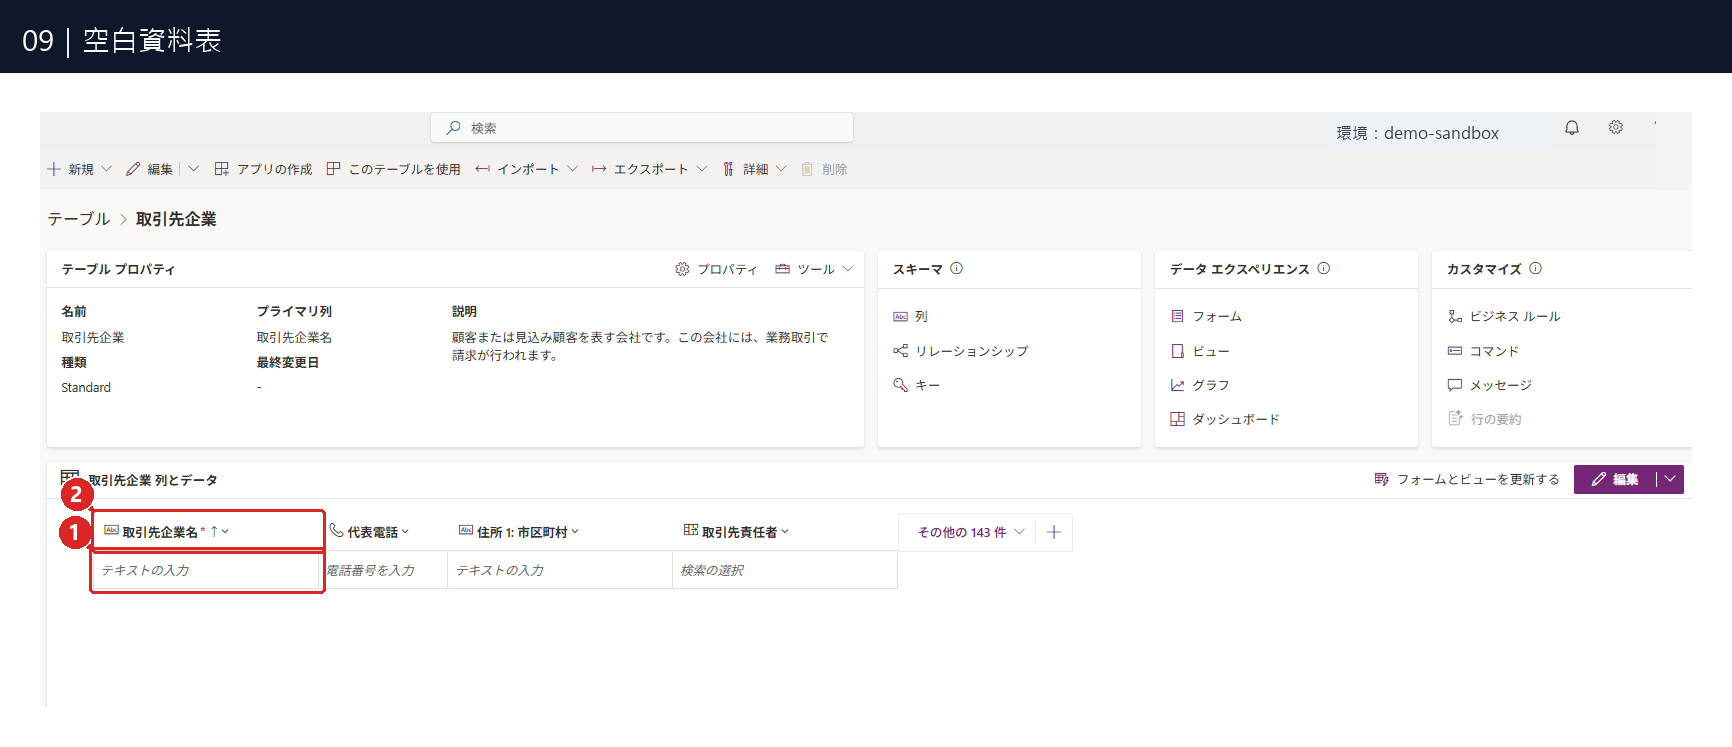Screen dimensions: 1732x747
Task: Click このテーブルを使用 command
Action: click(x=394, y=169)
